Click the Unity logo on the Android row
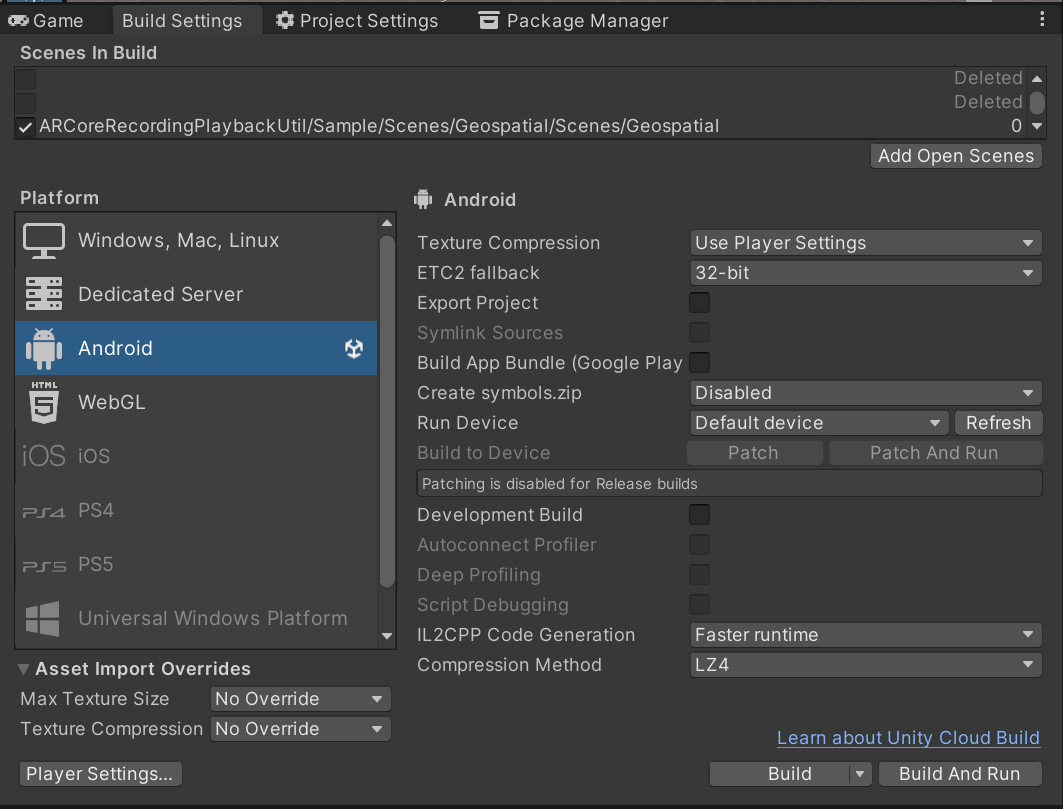The height and width of the screenshot is (809, 1063). (x=354, y=349)
